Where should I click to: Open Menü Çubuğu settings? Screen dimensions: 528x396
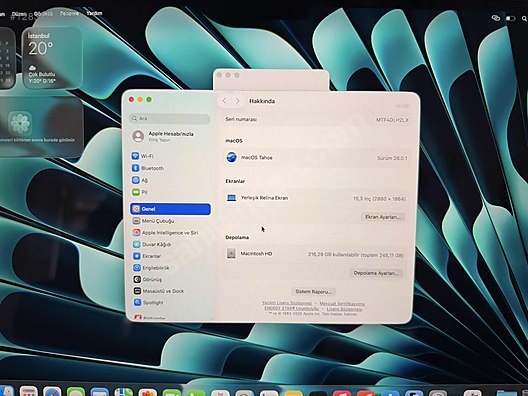click(170, 221)
